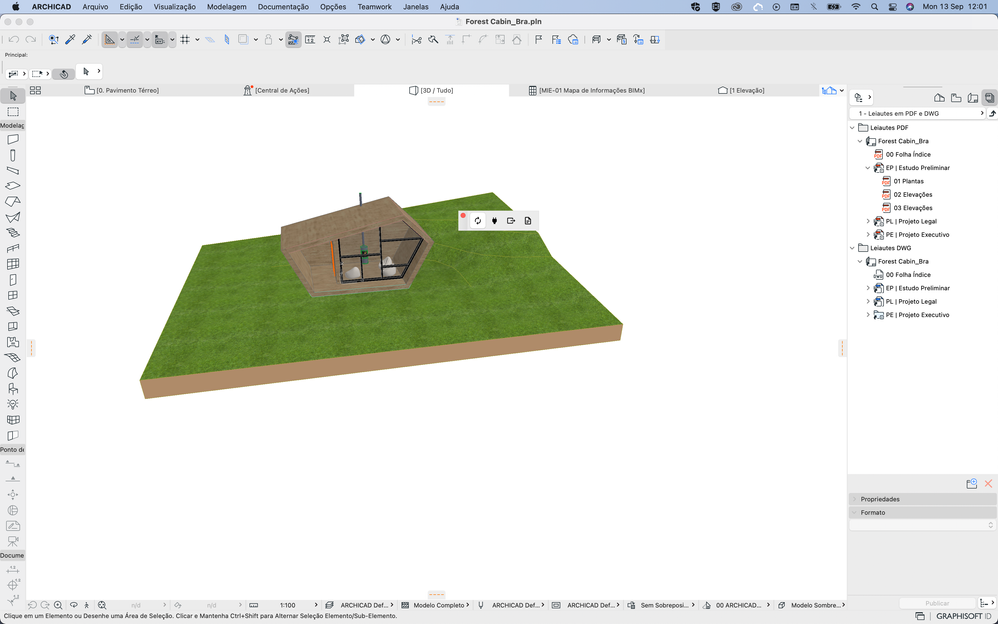This screenshot has height=624, width=998.
Task: Open Spotlight search in the macOS menu bar
Action: pos(875,6)
